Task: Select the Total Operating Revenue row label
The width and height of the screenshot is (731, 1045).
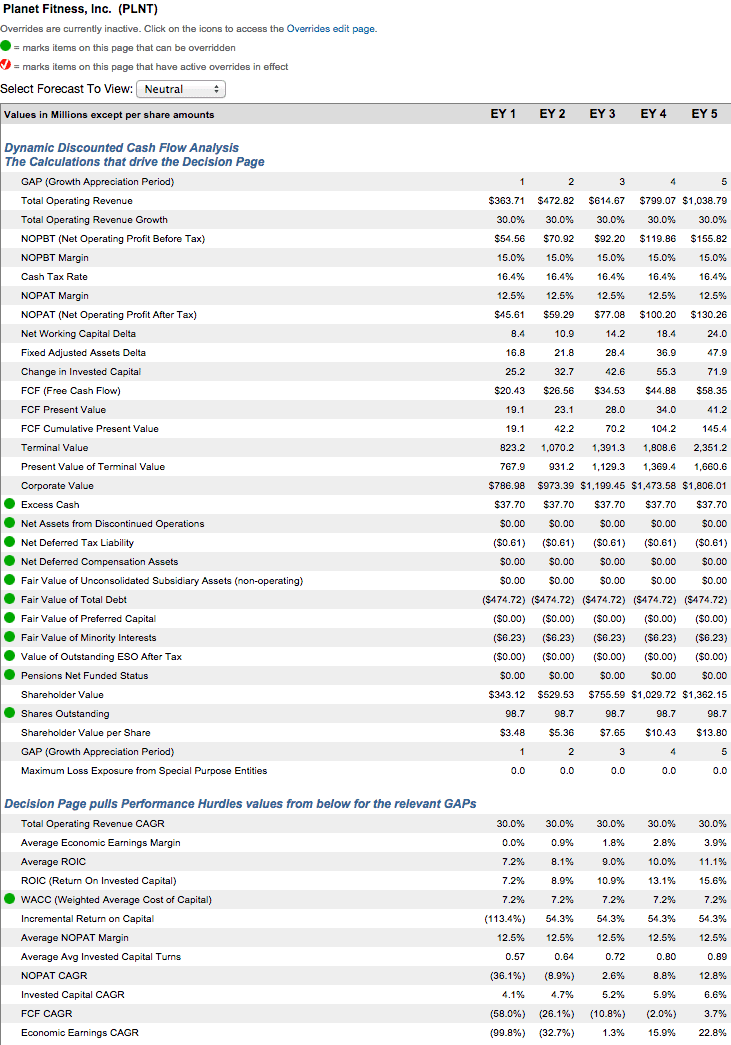Action: pyautogui.click(x=77, y=201)
